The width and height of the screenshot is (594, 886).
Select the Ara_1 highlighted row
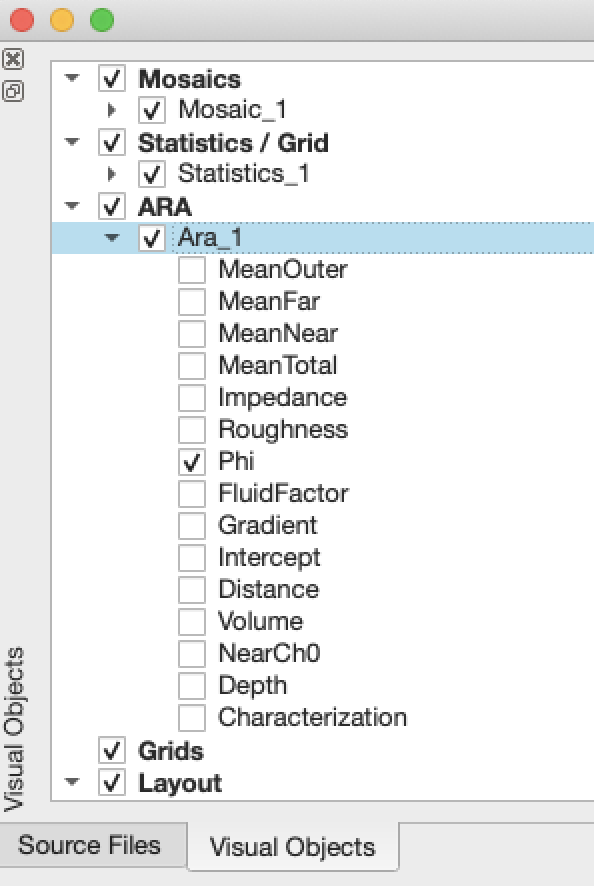(x=323, y=238)
